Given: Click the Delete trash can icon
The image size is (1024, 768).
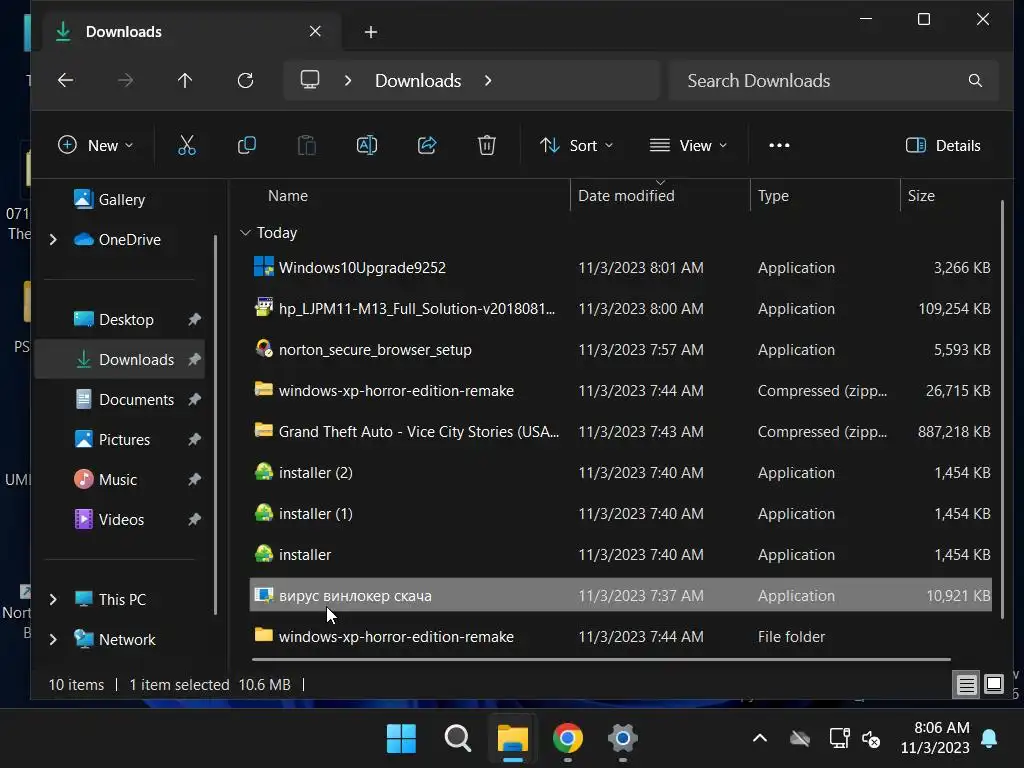Looking at the screenshot, I should (487, 145).
